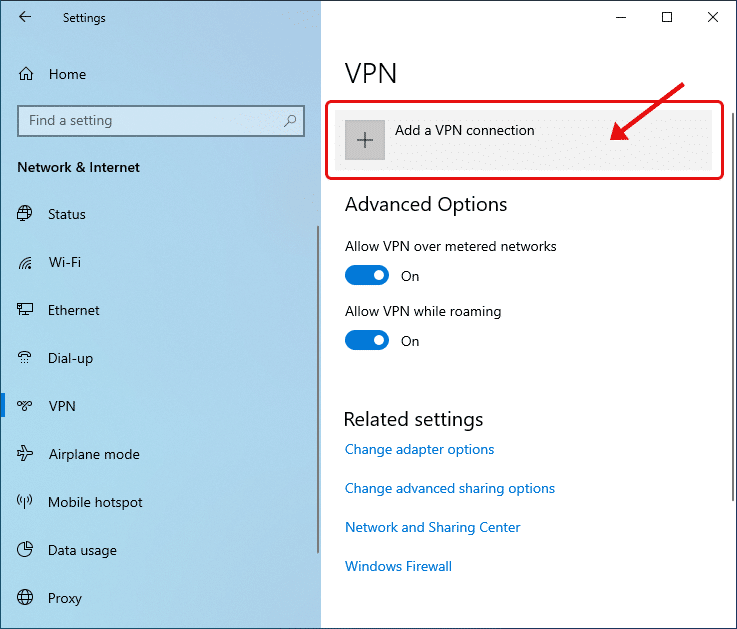Open the Mobile hotspot icon
Screen dimensions: 737x629
click(x=26, y=502)
